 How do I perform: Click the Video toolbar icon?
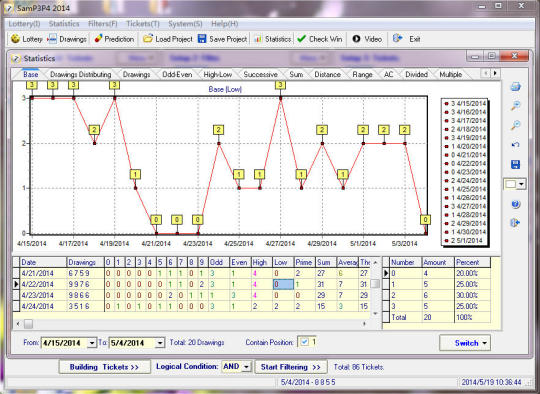click(x=356, y=39)
